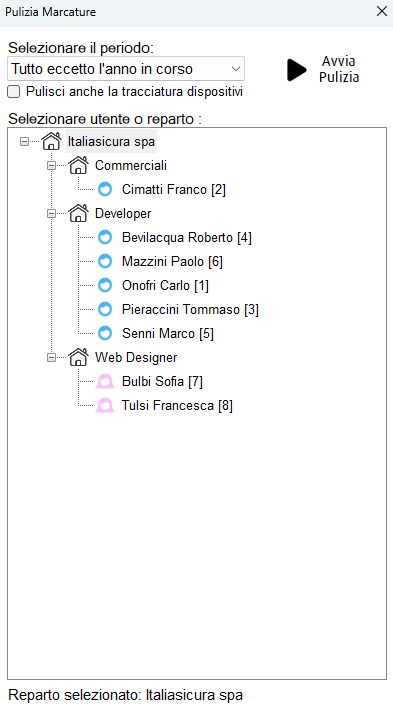Enable Pulisci anche la tracciatura dispositivi checkbox

click(14, 92)
